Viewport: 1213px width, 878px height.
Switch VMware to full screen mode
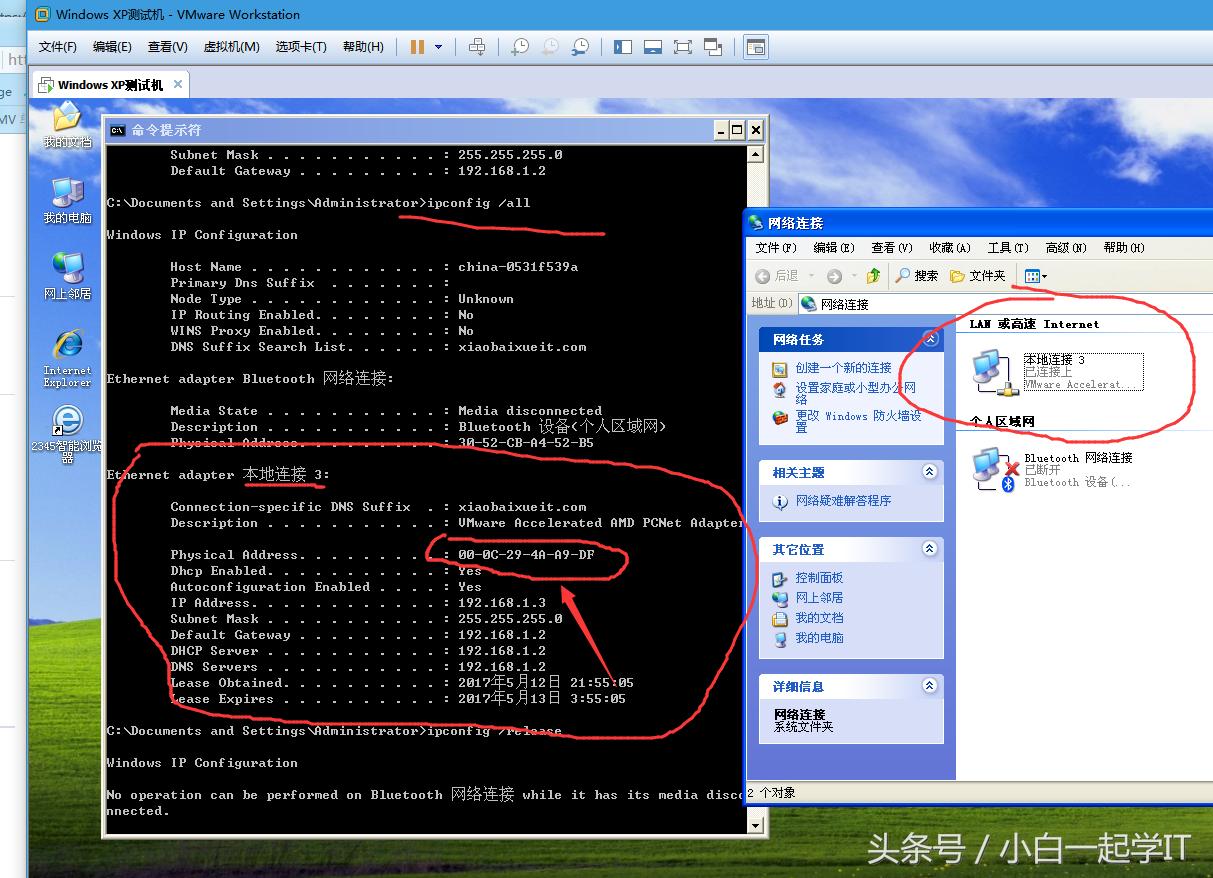pyautogui.click(x=682, y=46)
